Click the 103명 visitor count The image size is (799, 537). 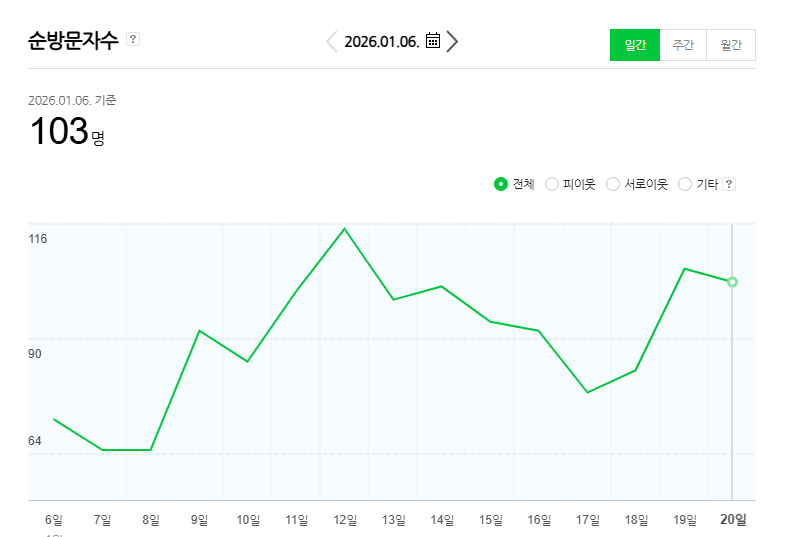pos(66,132)
